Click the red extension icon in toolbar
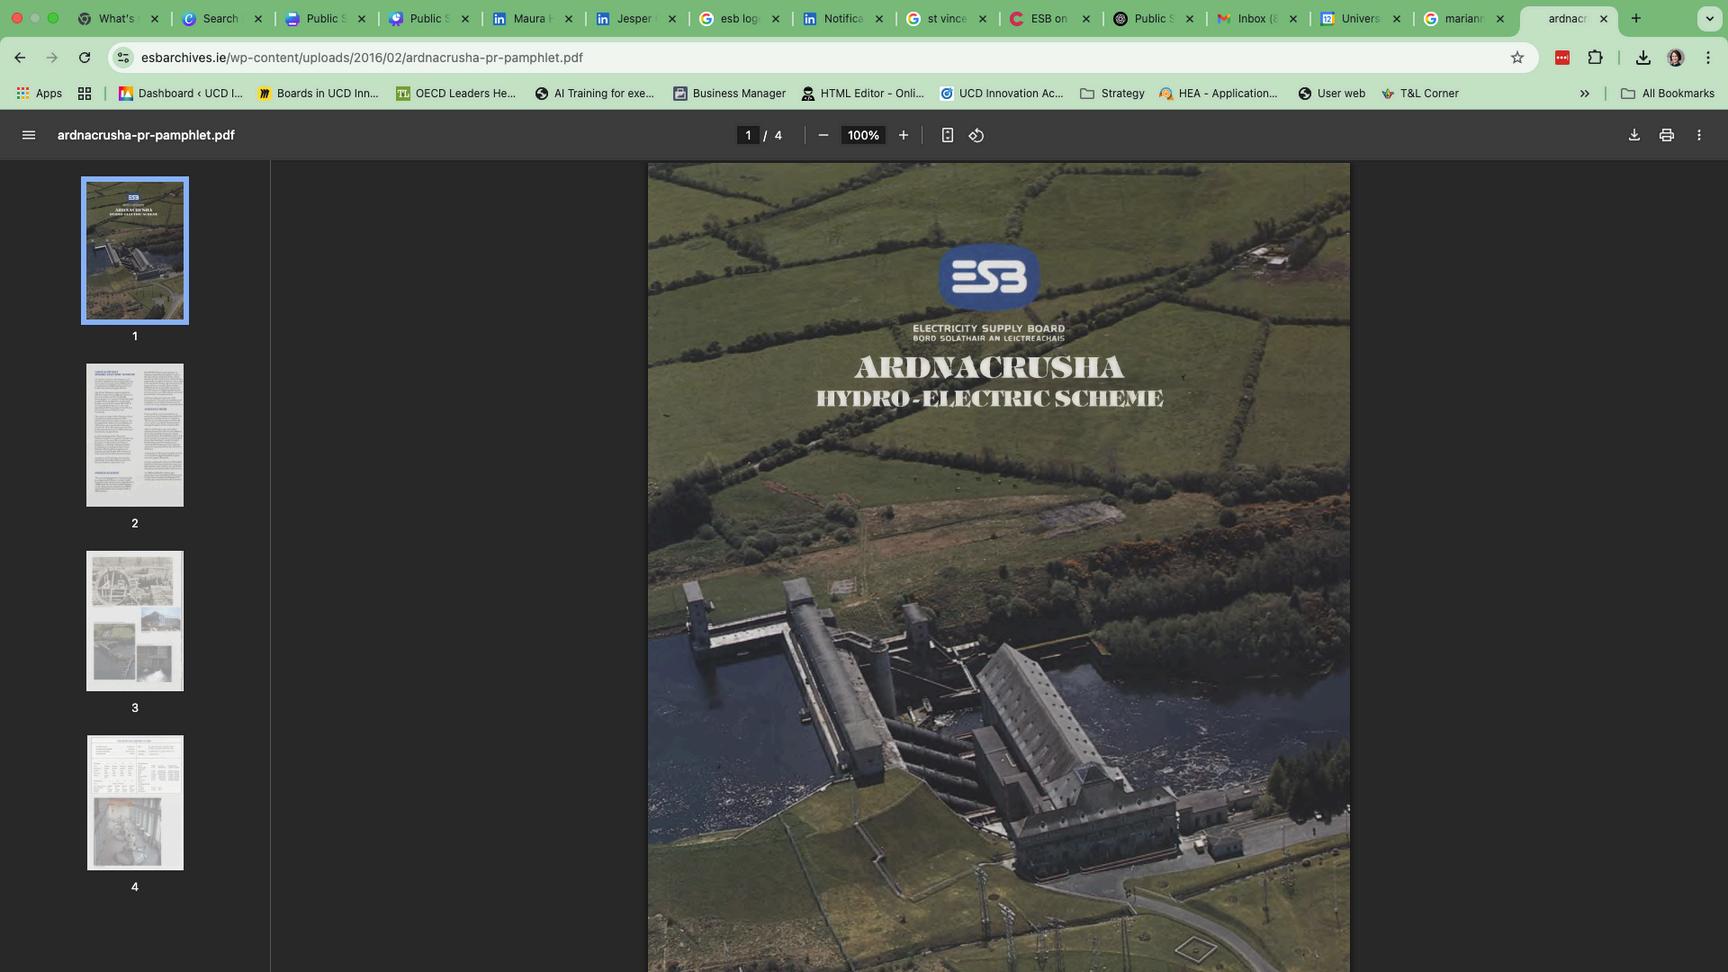 [1562, 58]
